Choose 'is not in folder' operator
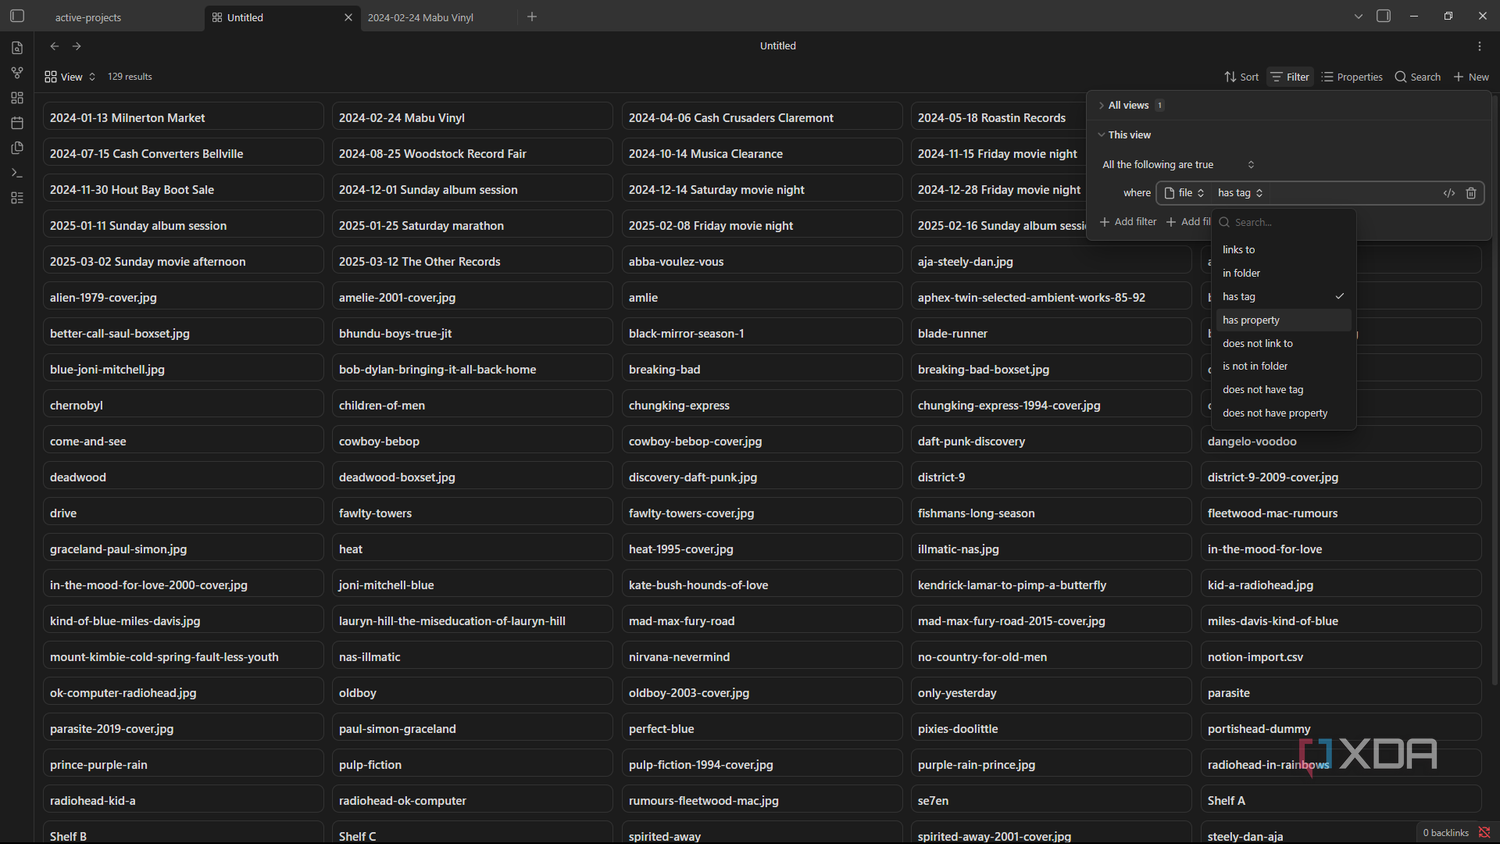Viewport: 1500px width, 844px height. point(1284,366)
